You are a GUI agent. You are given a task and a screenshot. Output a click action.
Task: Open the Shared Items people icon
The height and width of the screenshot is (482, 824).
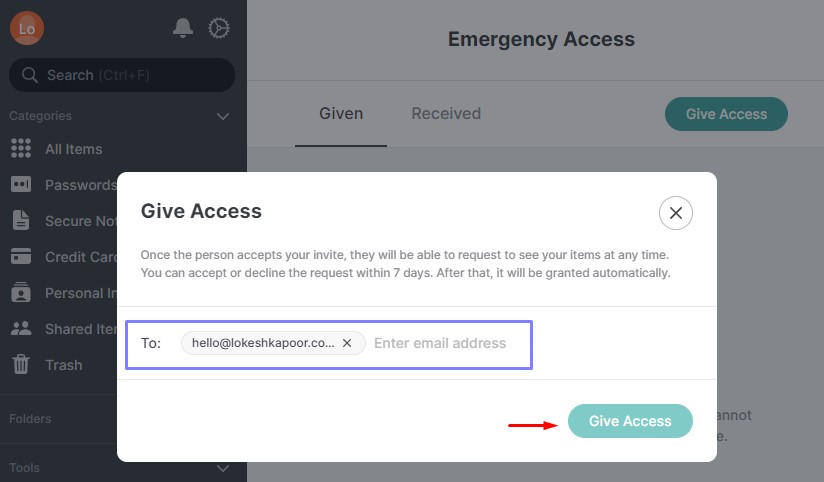pyautogui.click(x=21, y=329)
